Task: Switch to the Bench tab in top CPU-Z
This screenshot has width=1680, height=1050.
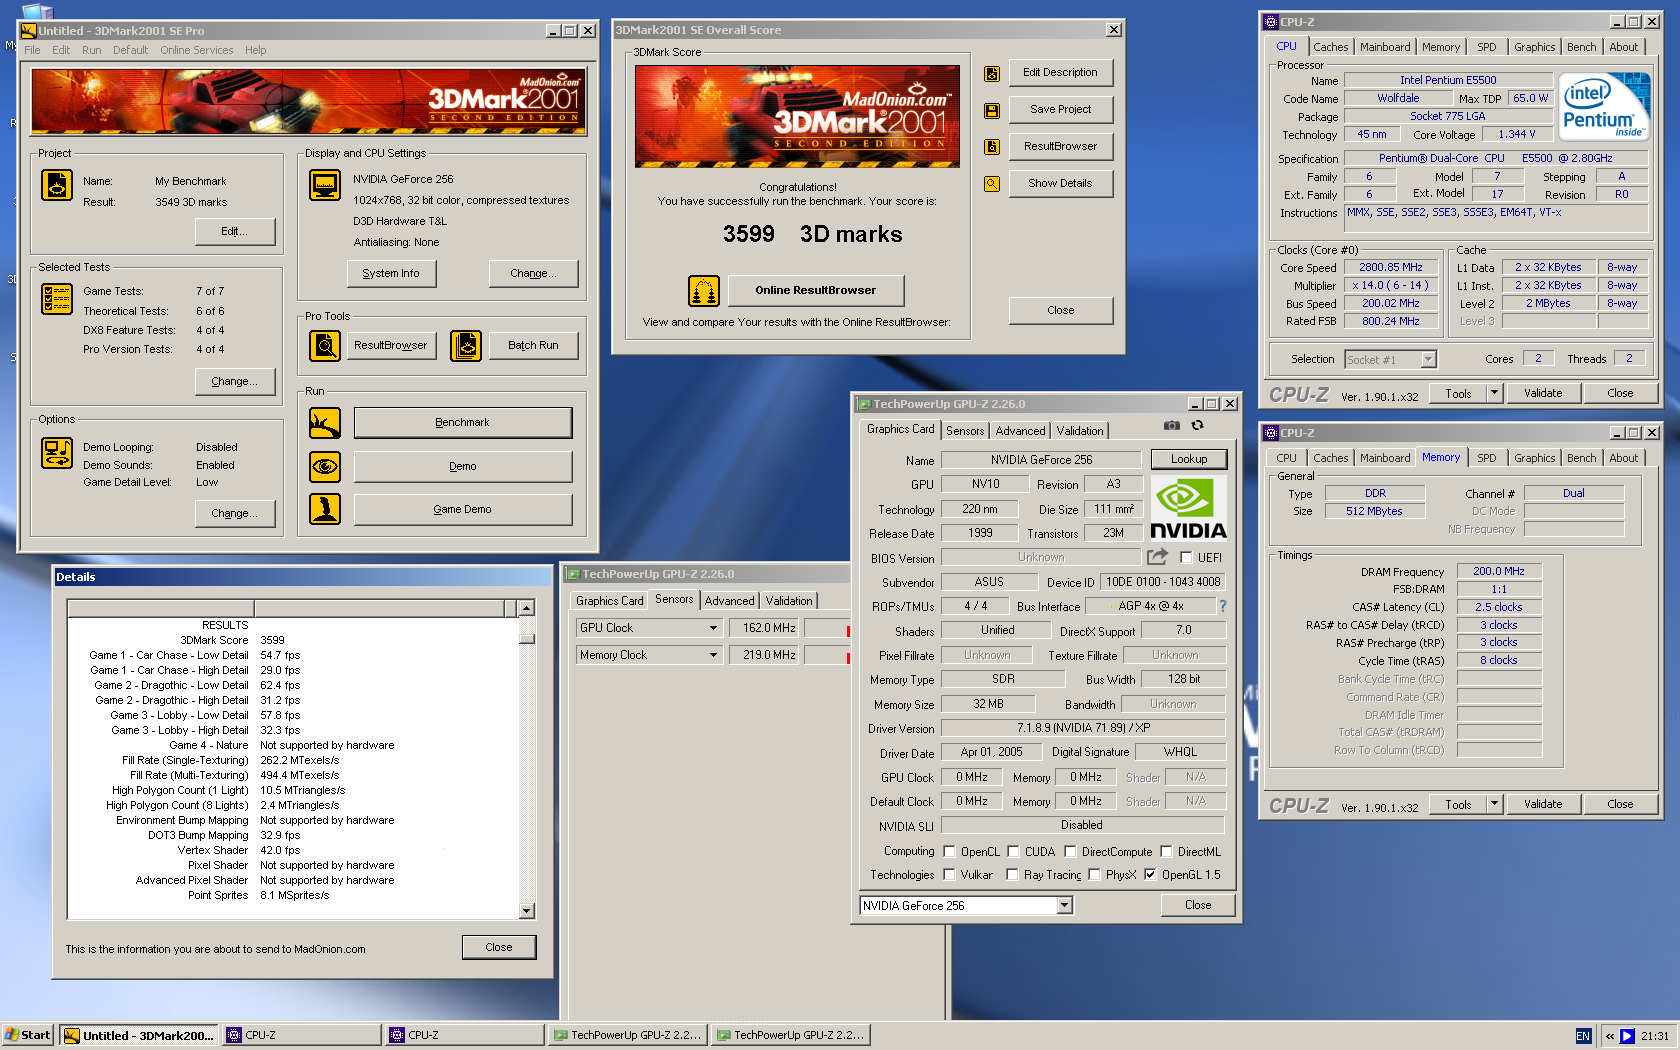Action: 1581,47
